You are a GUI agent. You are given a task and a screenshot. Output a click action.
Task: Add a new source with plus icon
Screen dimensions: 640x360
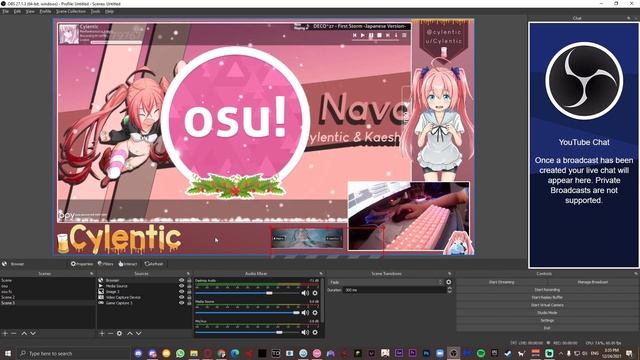(102, 333)
